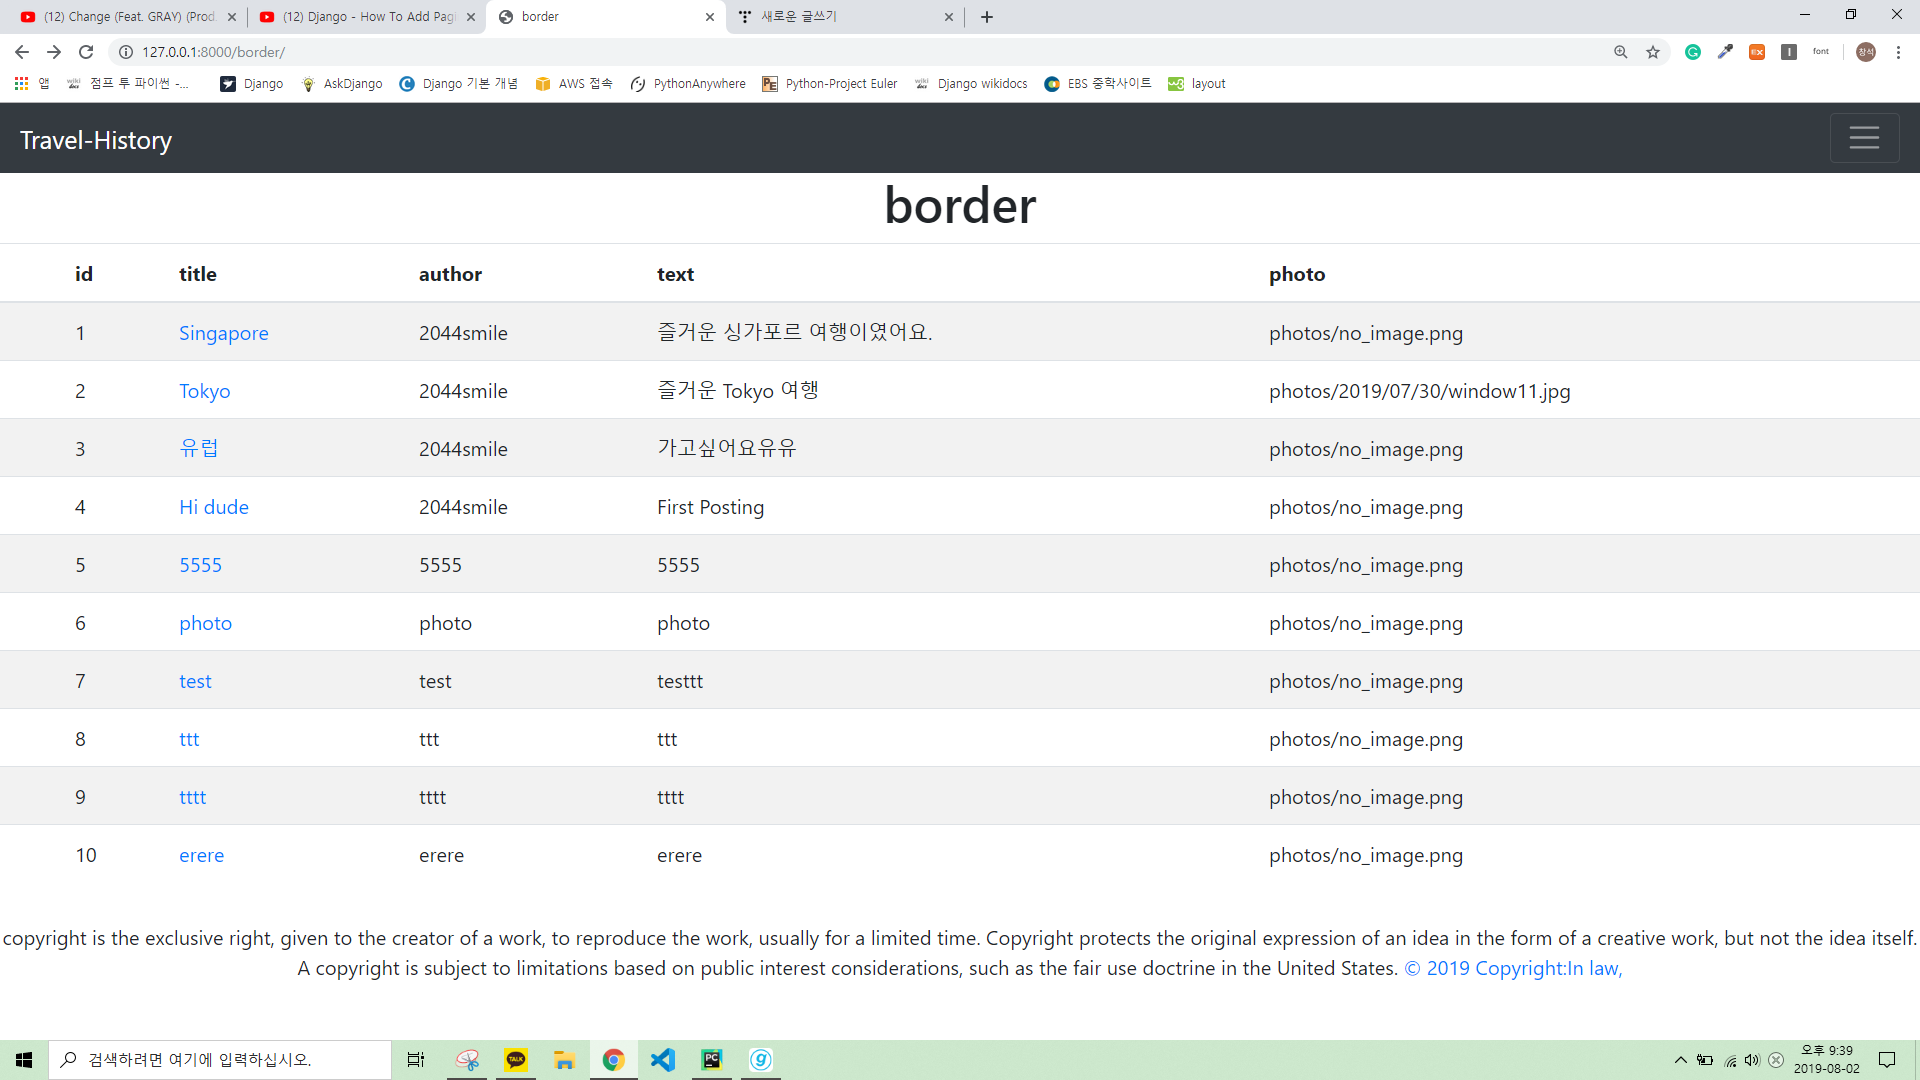
Task: Reload the border page
Action: (x=86, y=52)
